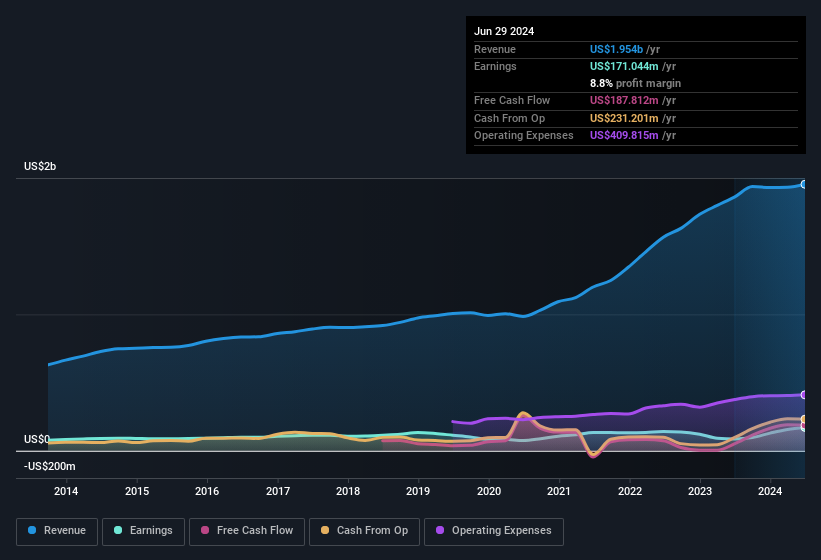This screenshot has height=560, width=821.
Task: Click the US$1.954b revenue value
Action: pyautogui.click(x=616, y=49)
